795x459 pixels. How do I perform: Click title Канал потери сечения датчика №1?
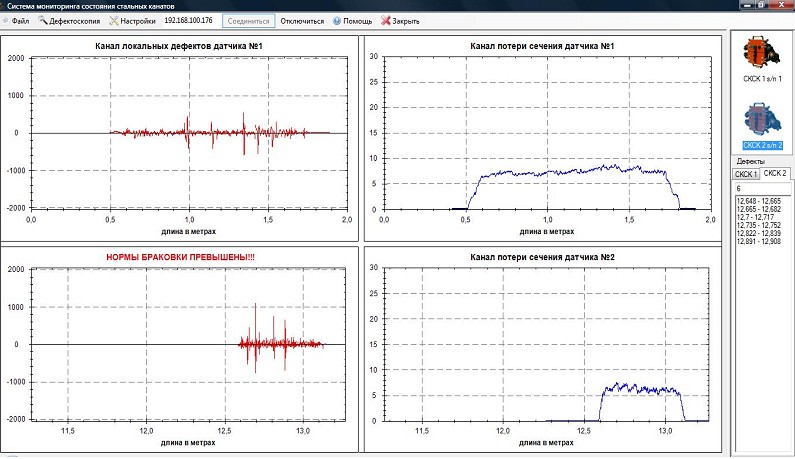tap(542, 46)
